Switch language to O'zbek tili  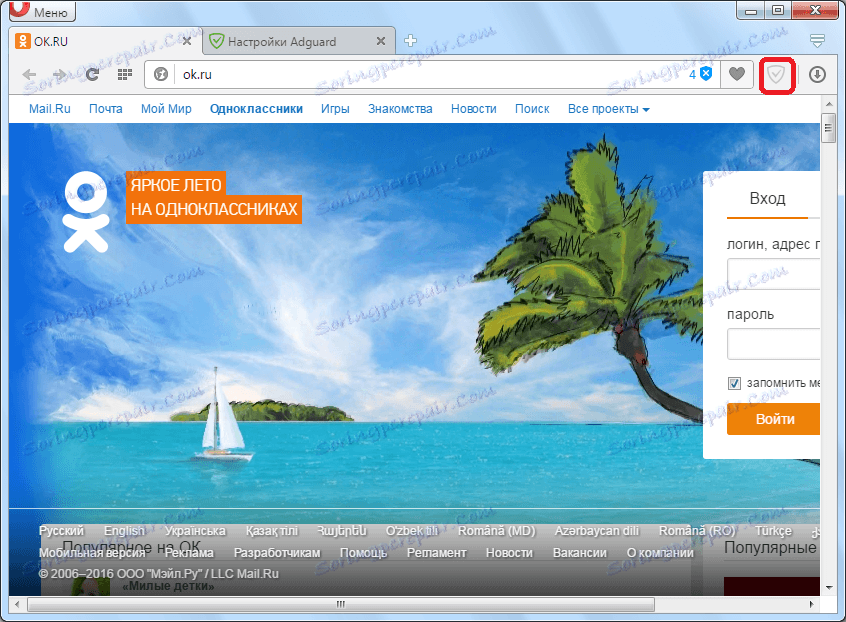pos(412,531)
